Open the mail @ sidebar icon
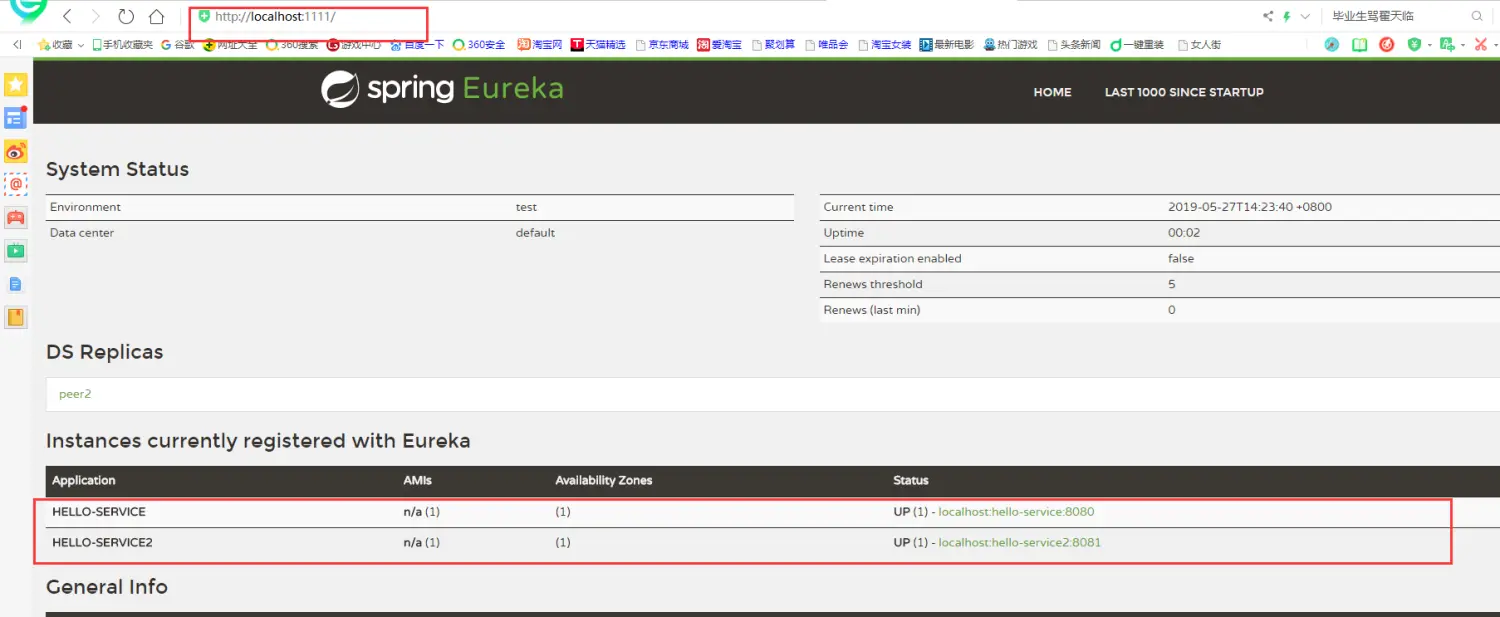This screenshot has height=617, width=1500. [x=15, y=184]
